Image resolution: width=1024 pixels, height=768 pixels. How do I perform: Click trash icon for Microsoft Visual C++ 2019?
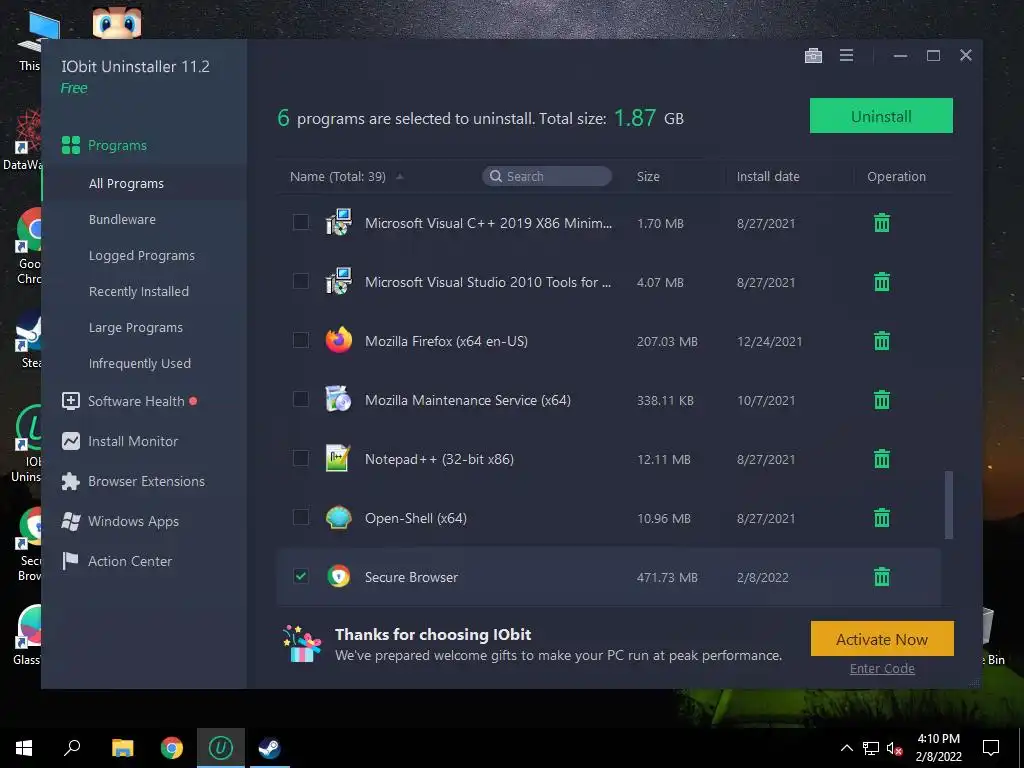click(x=882, y=223)
